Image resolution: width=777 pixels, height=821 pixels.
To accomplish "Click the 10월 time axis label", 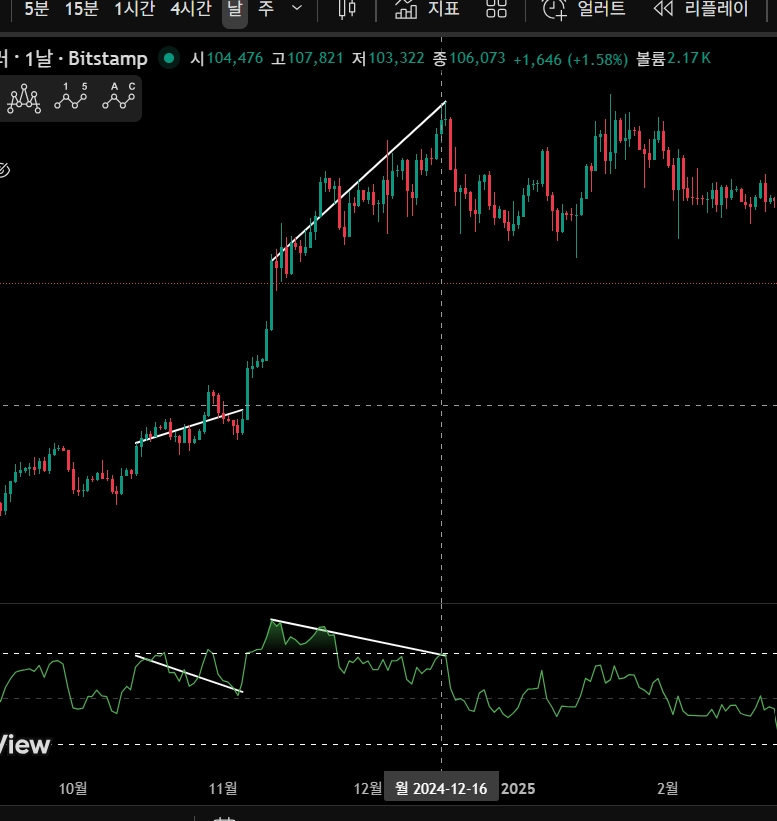I will point(73,788).
